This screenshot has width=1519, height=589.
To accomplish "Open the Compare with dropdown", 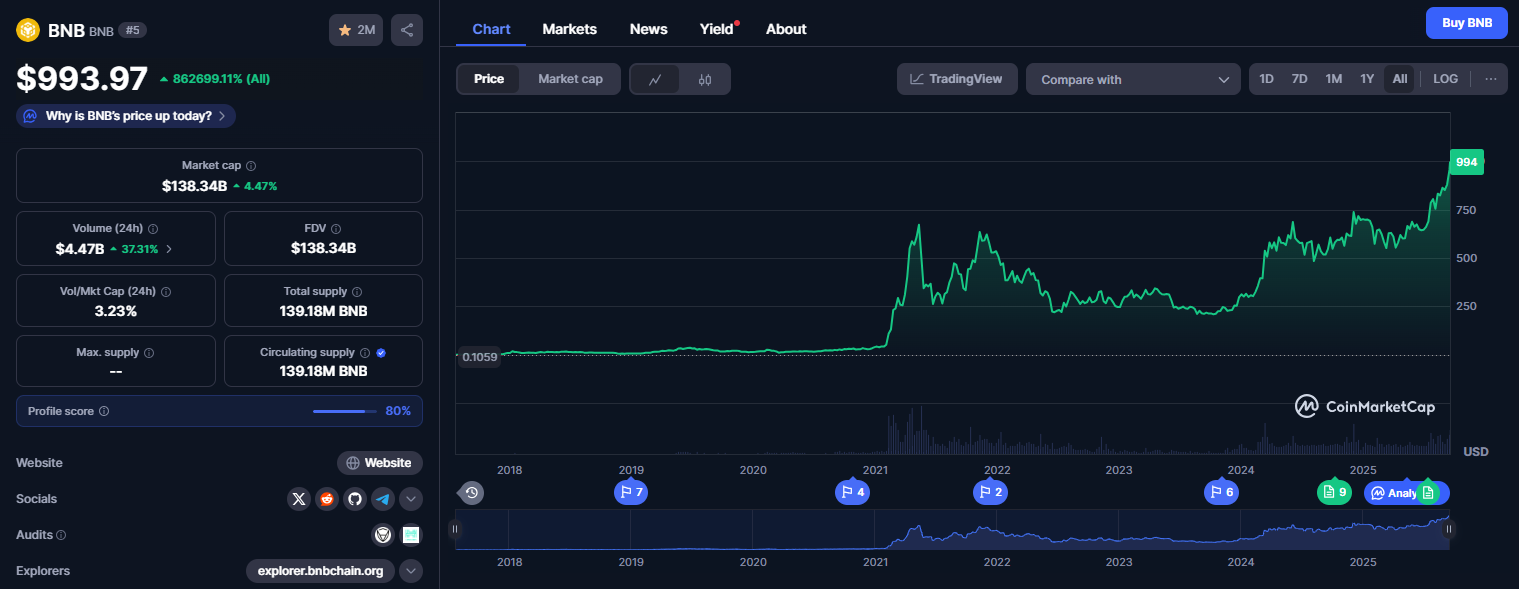I will [x=1133, y=79].
